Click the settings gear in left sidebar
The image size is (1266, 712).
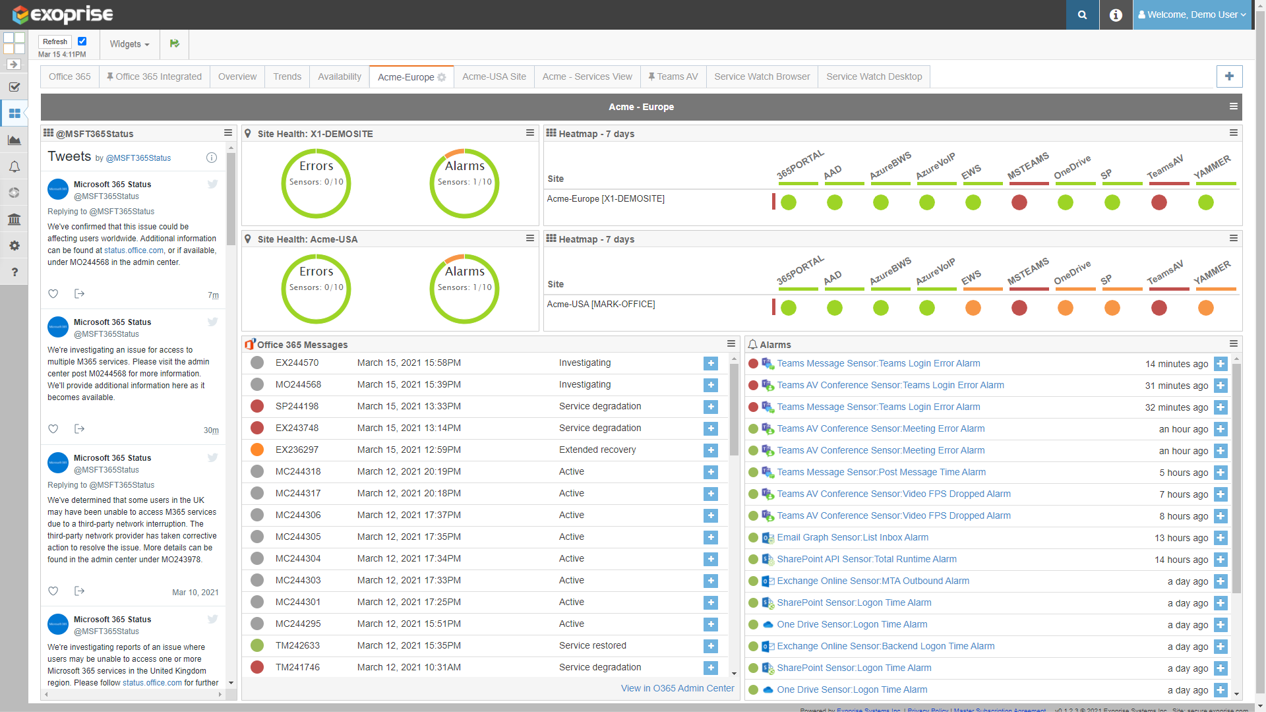[x=14, y=245]
